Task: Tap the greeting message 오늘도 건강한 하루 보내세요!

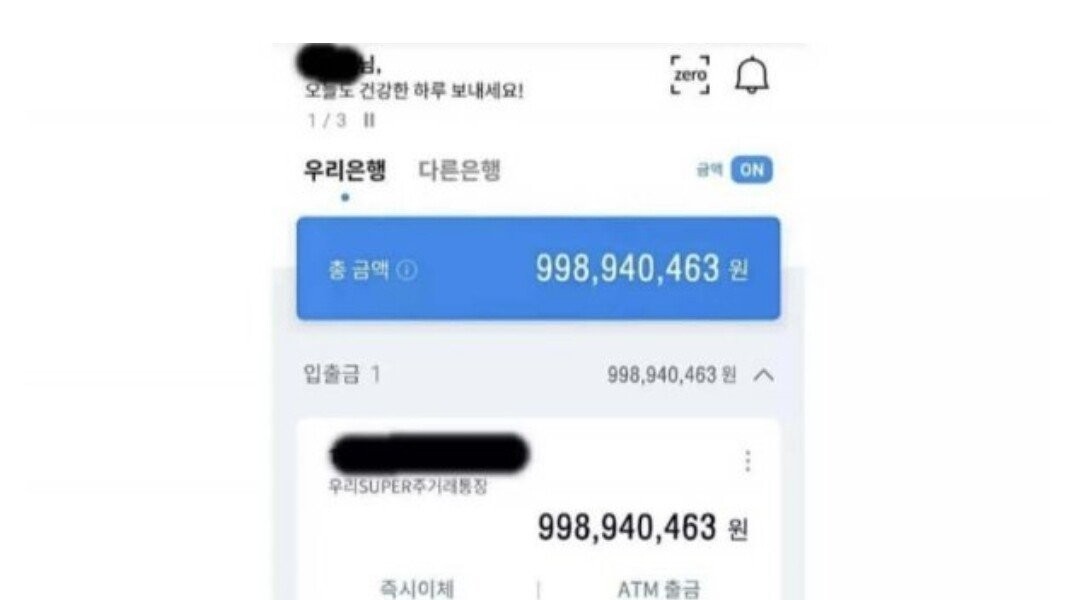Action: [x=414, y=90]
